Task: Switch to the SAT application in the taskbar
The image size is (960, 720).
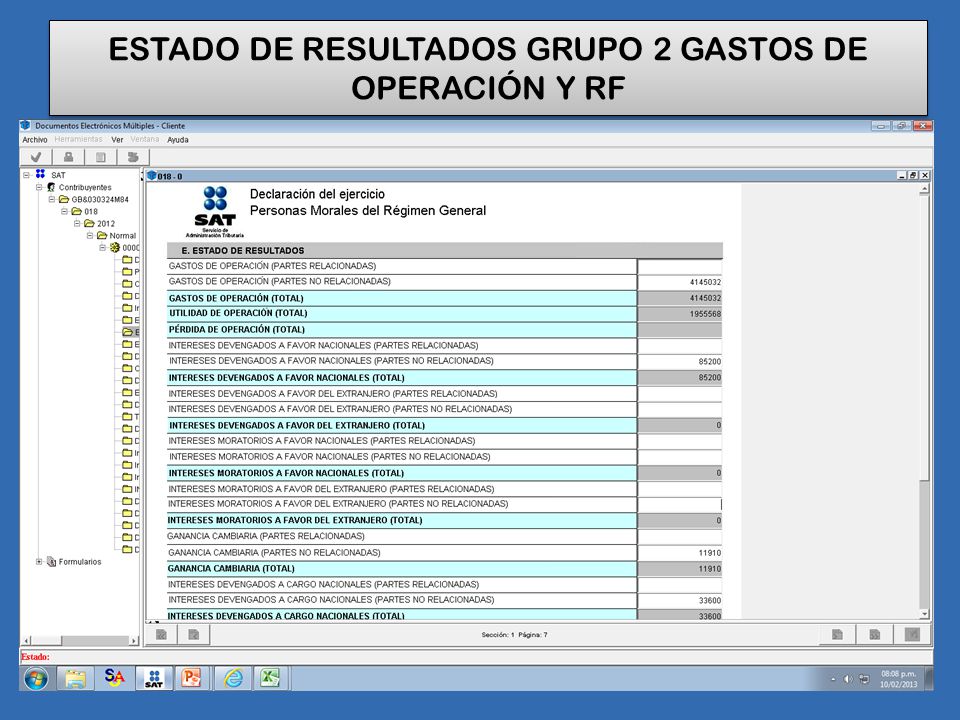Action: point(154,678)
